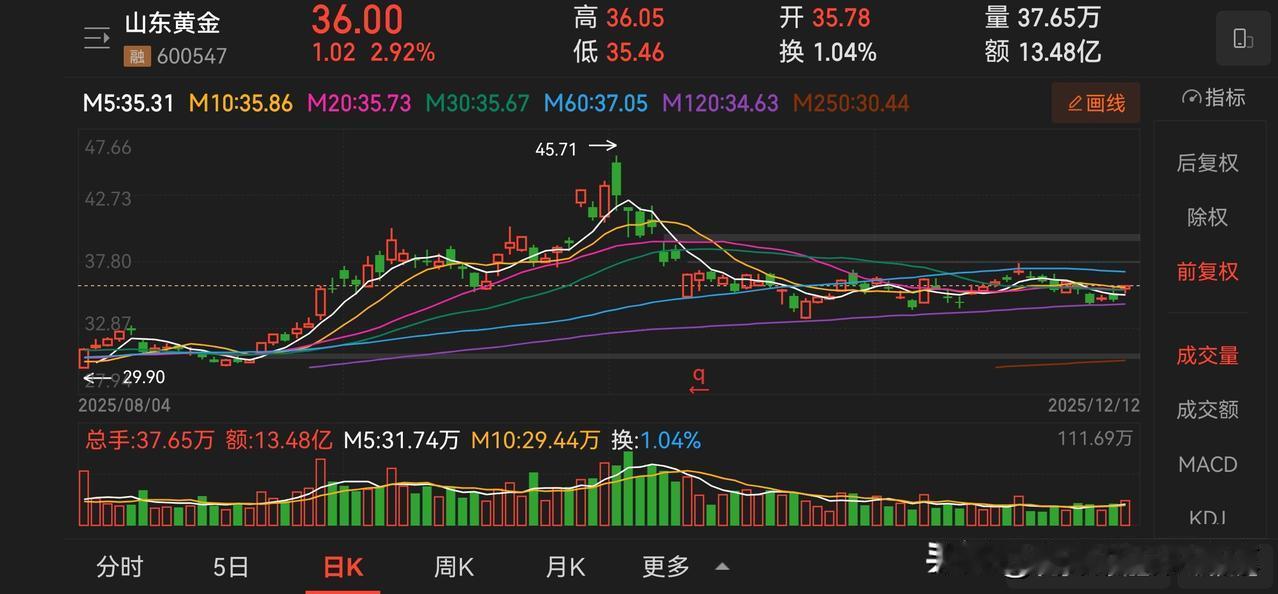The height and width of the screenshot is (594, 1278).
Task: Switch to the 分时 intraday tab
Action: [x=120, y=567]
